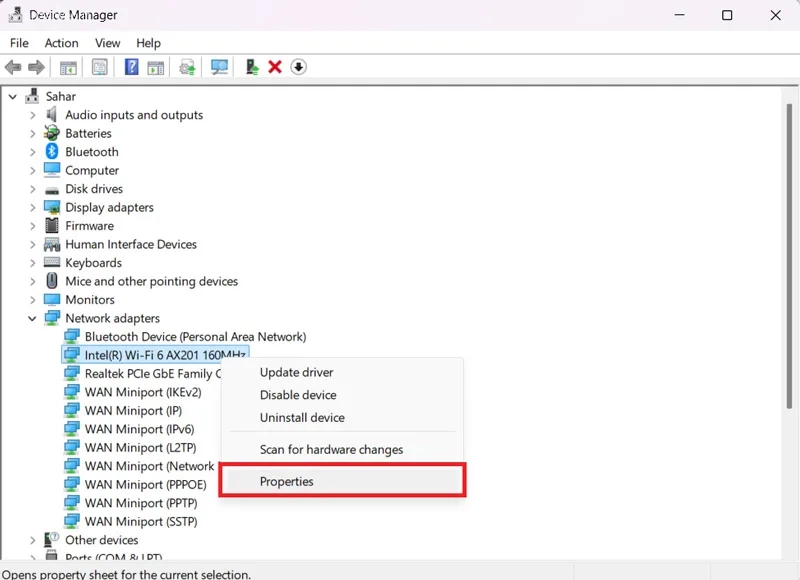Screen dimensions: 800x580
Task: Click the green-arrow Update driver toolbar icon
Action: [252, 67]
